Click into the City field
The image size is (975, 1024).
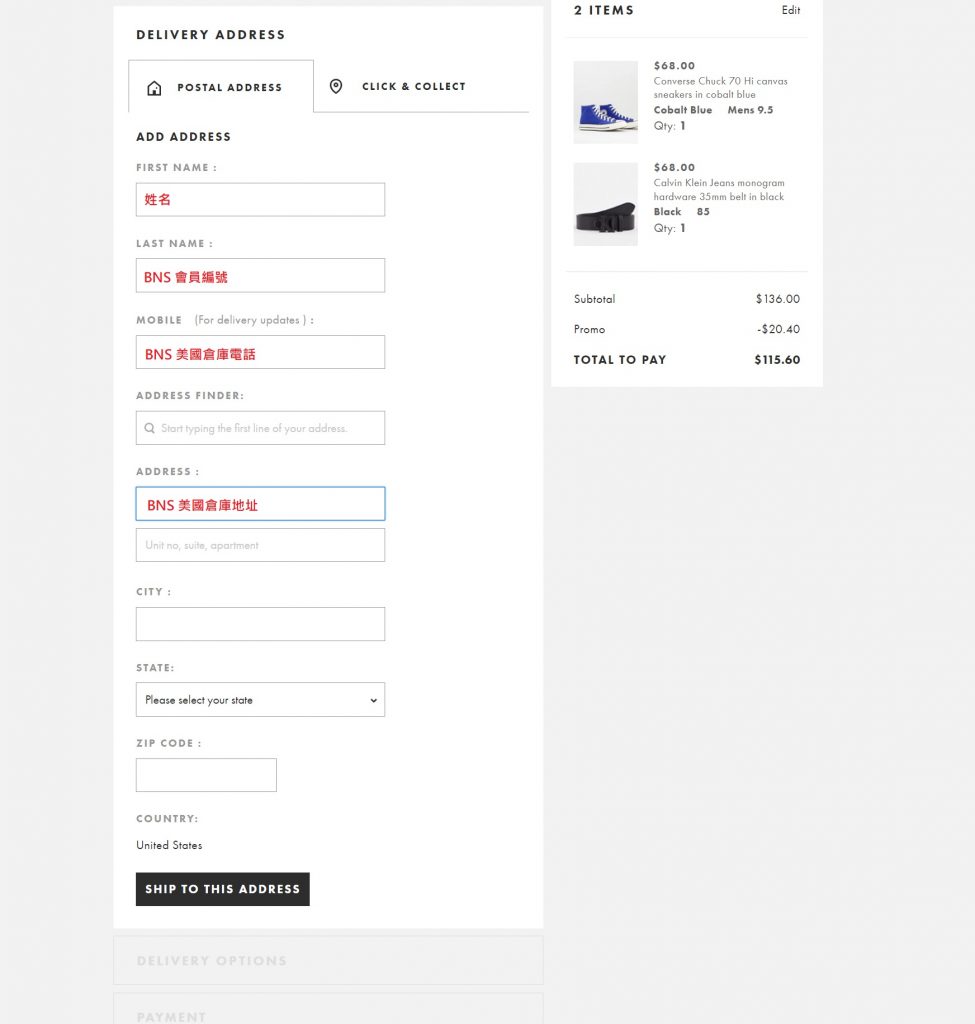(260, 624)
